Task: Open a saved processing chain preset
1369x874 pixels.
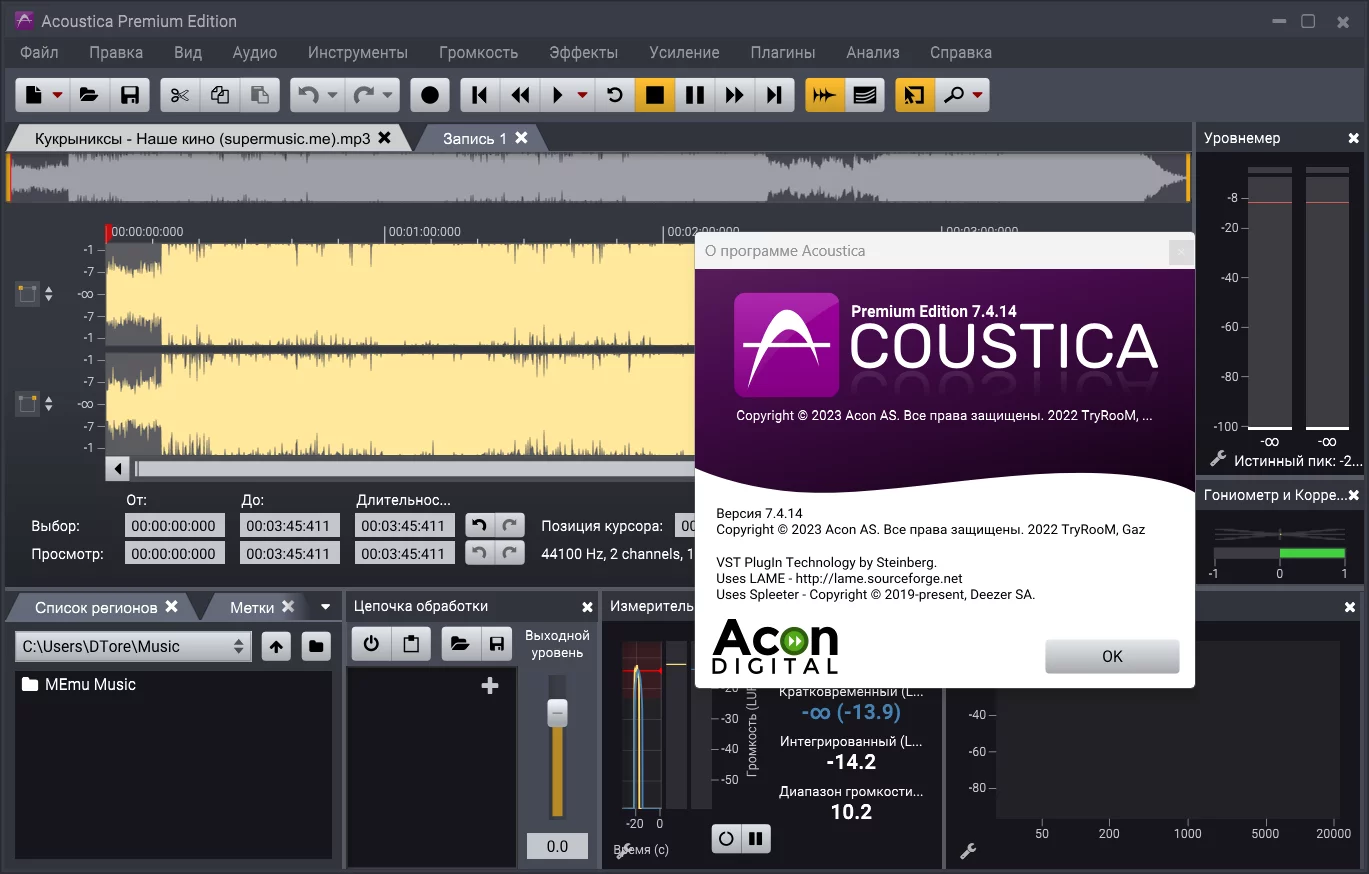Action: pos(460,644)
